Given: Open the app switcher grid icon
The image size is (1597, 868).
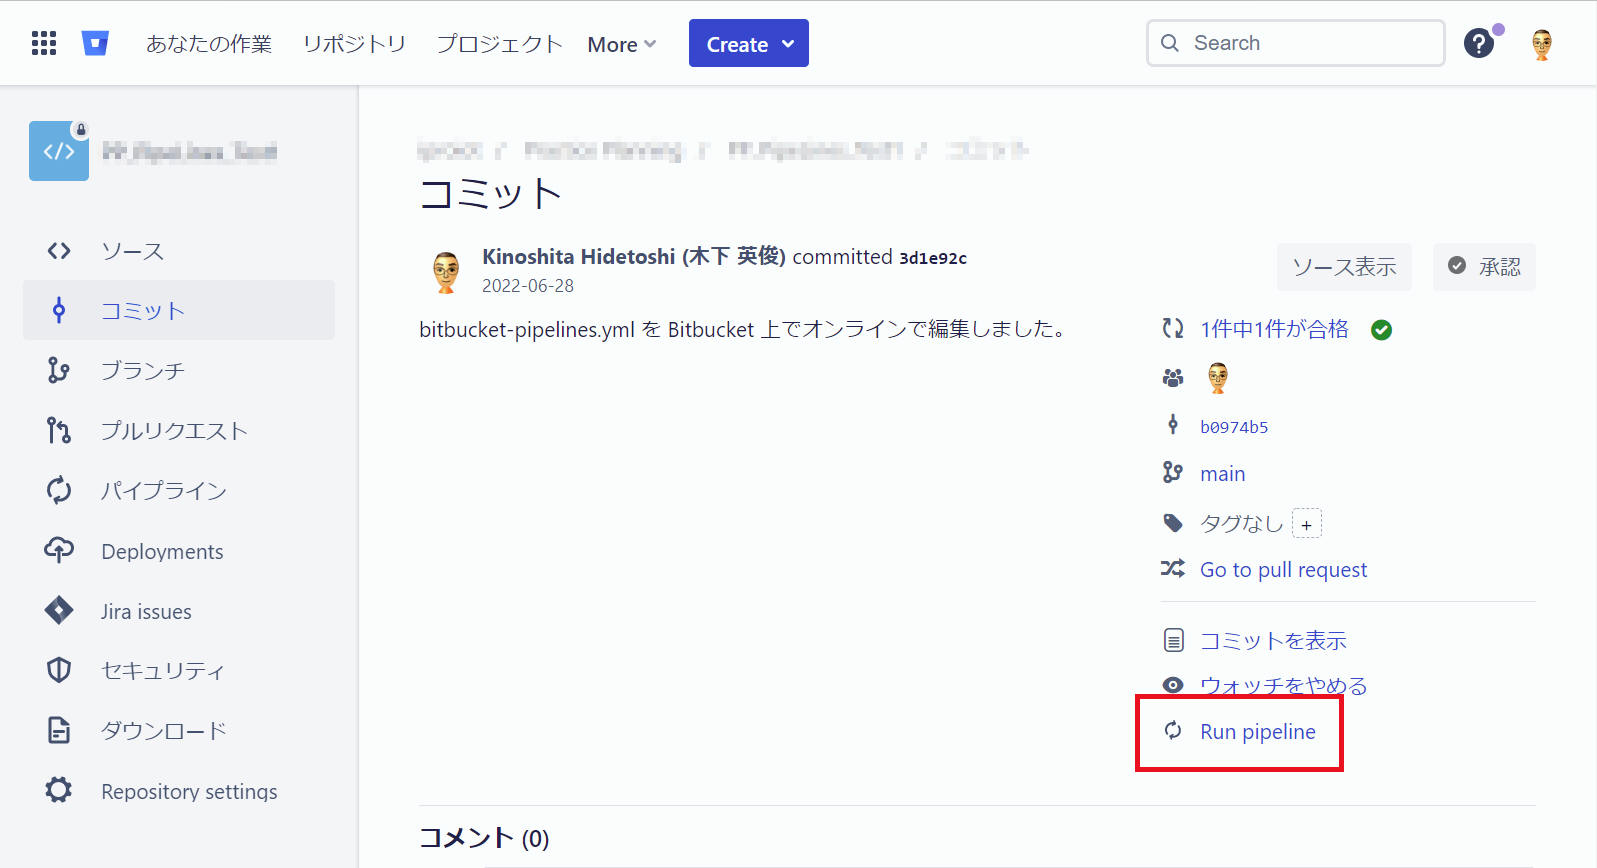Looking at the screenshot, I should tap(44, 43).
